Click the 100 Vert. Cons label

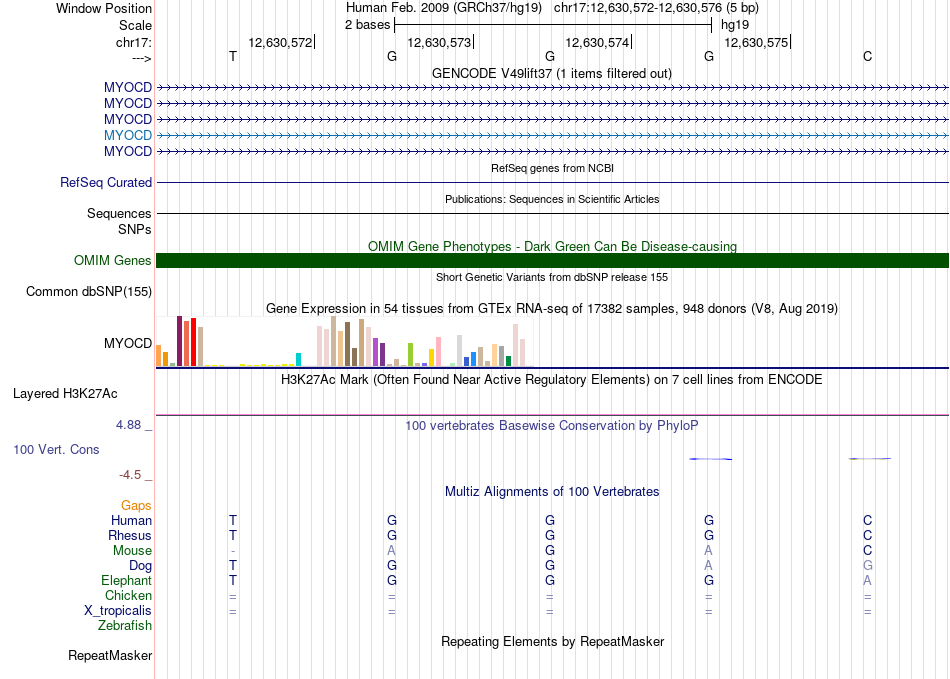[x=56, y=450]
